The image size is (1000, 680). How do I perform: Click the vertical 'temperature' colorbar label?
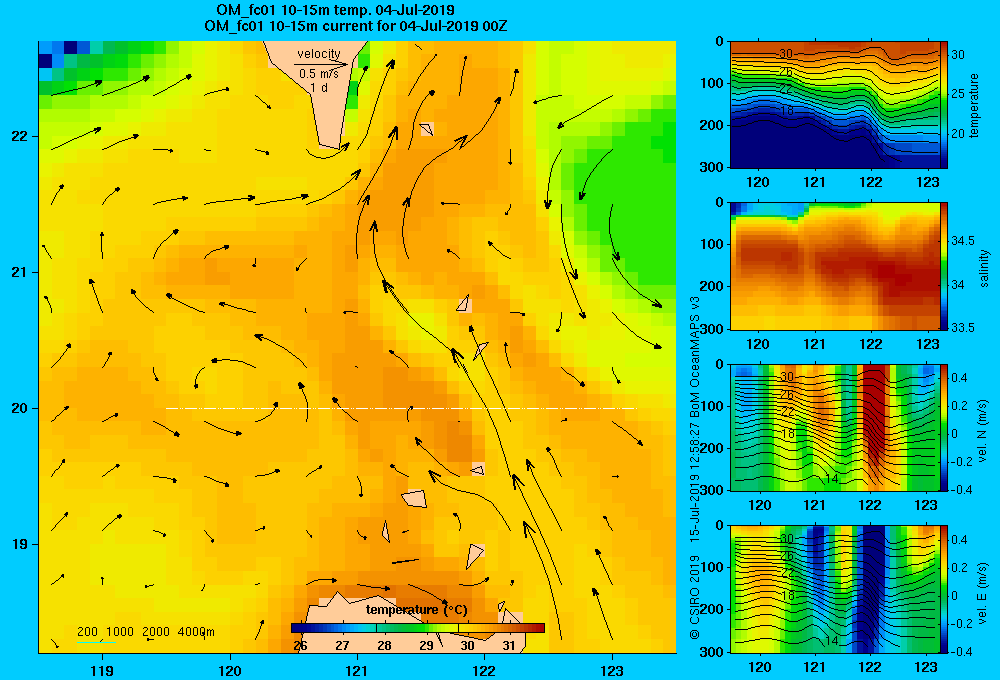coord(974,105)
